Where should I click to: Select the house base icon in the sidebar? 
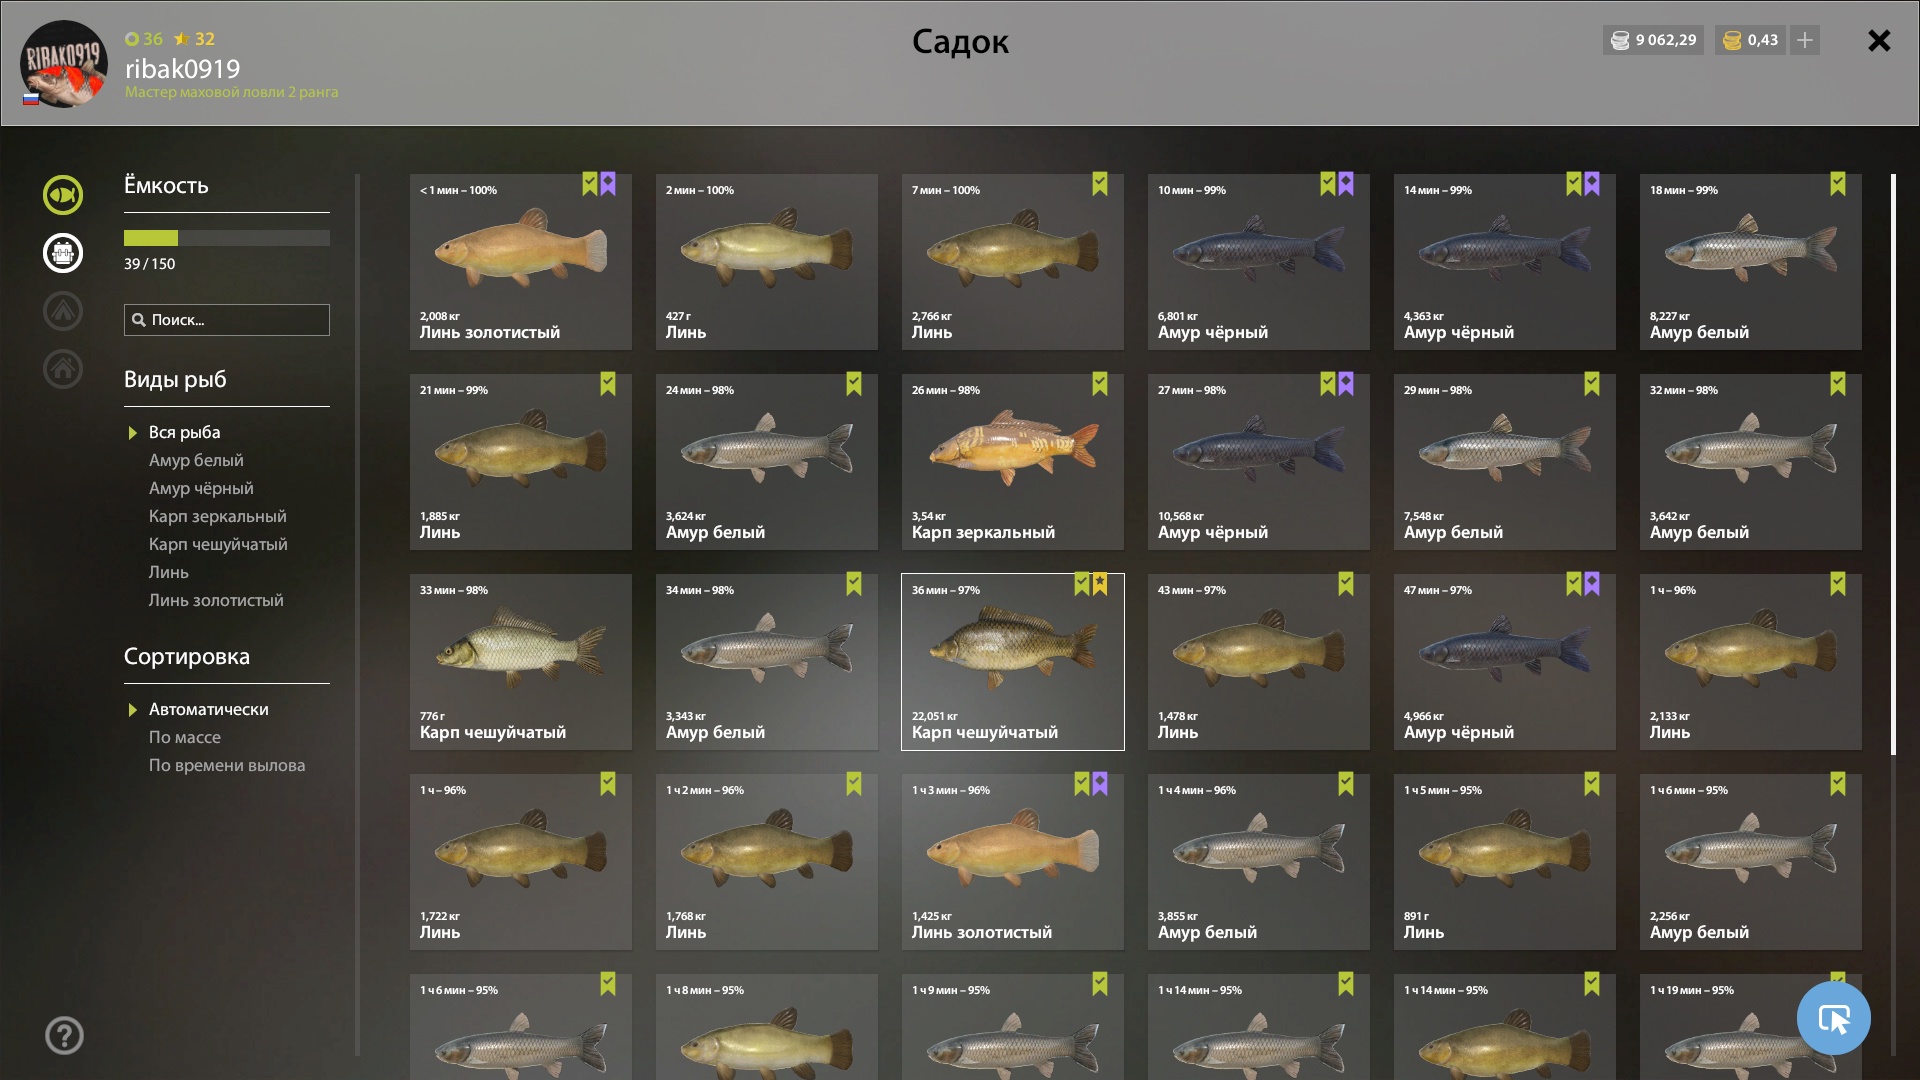pos(63,369)
